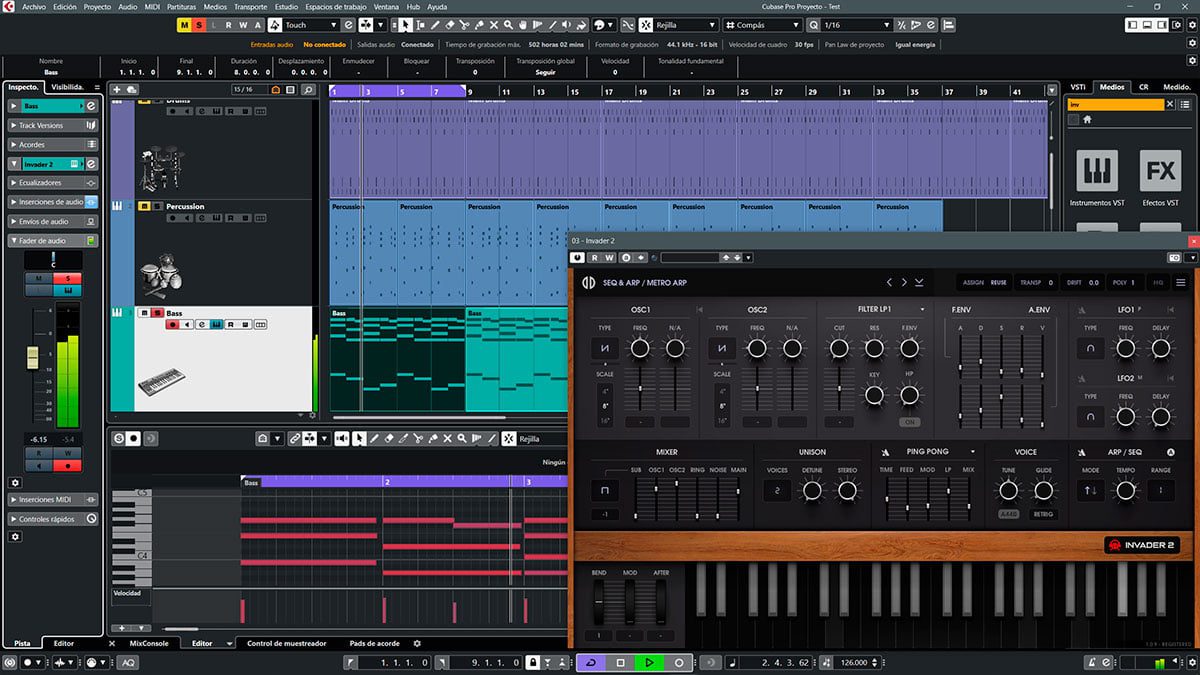This screenshot has height=675, width=1200.
Task: Open the Pads de acorde tab
Action: (374, 643)
